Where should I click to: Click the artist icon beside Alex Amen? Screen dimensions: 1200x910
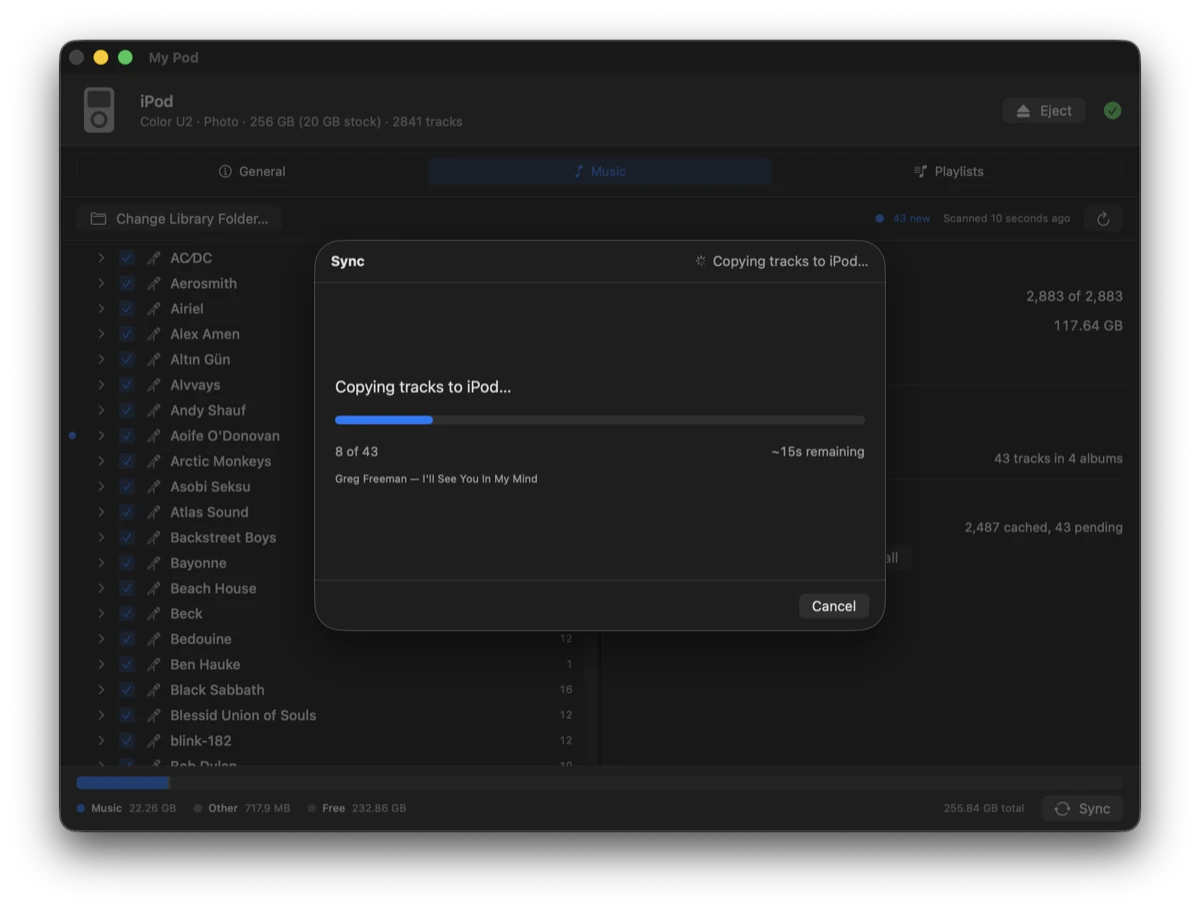pyautogui.click(x=153, y=334)
